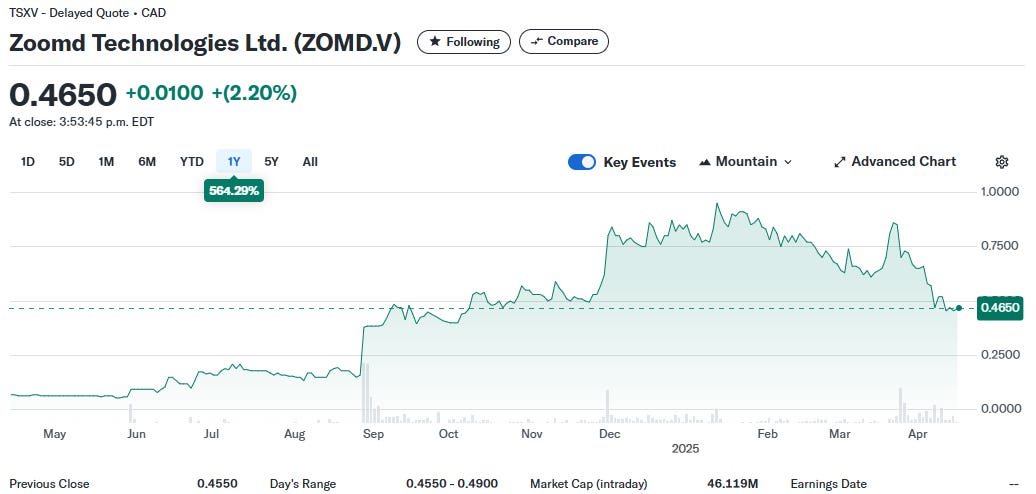Click the Compare button
Viewport: 1036px width, 494px height.
[x=564, y=42]
